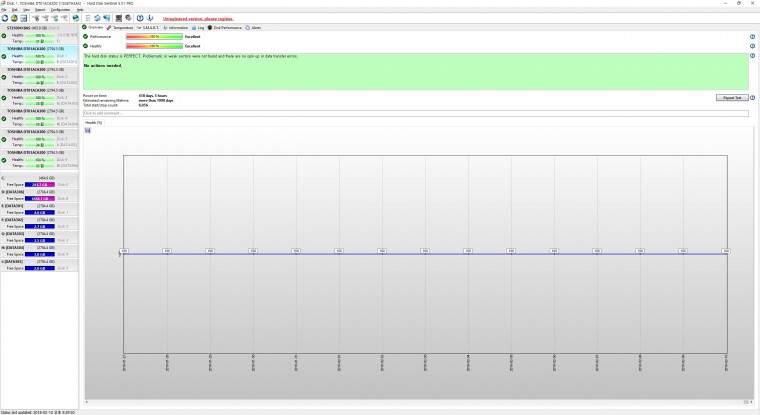Click the first of four disk test toolbar icons
The height and width of the screenshot is (415, 760).
click(36, 18)
